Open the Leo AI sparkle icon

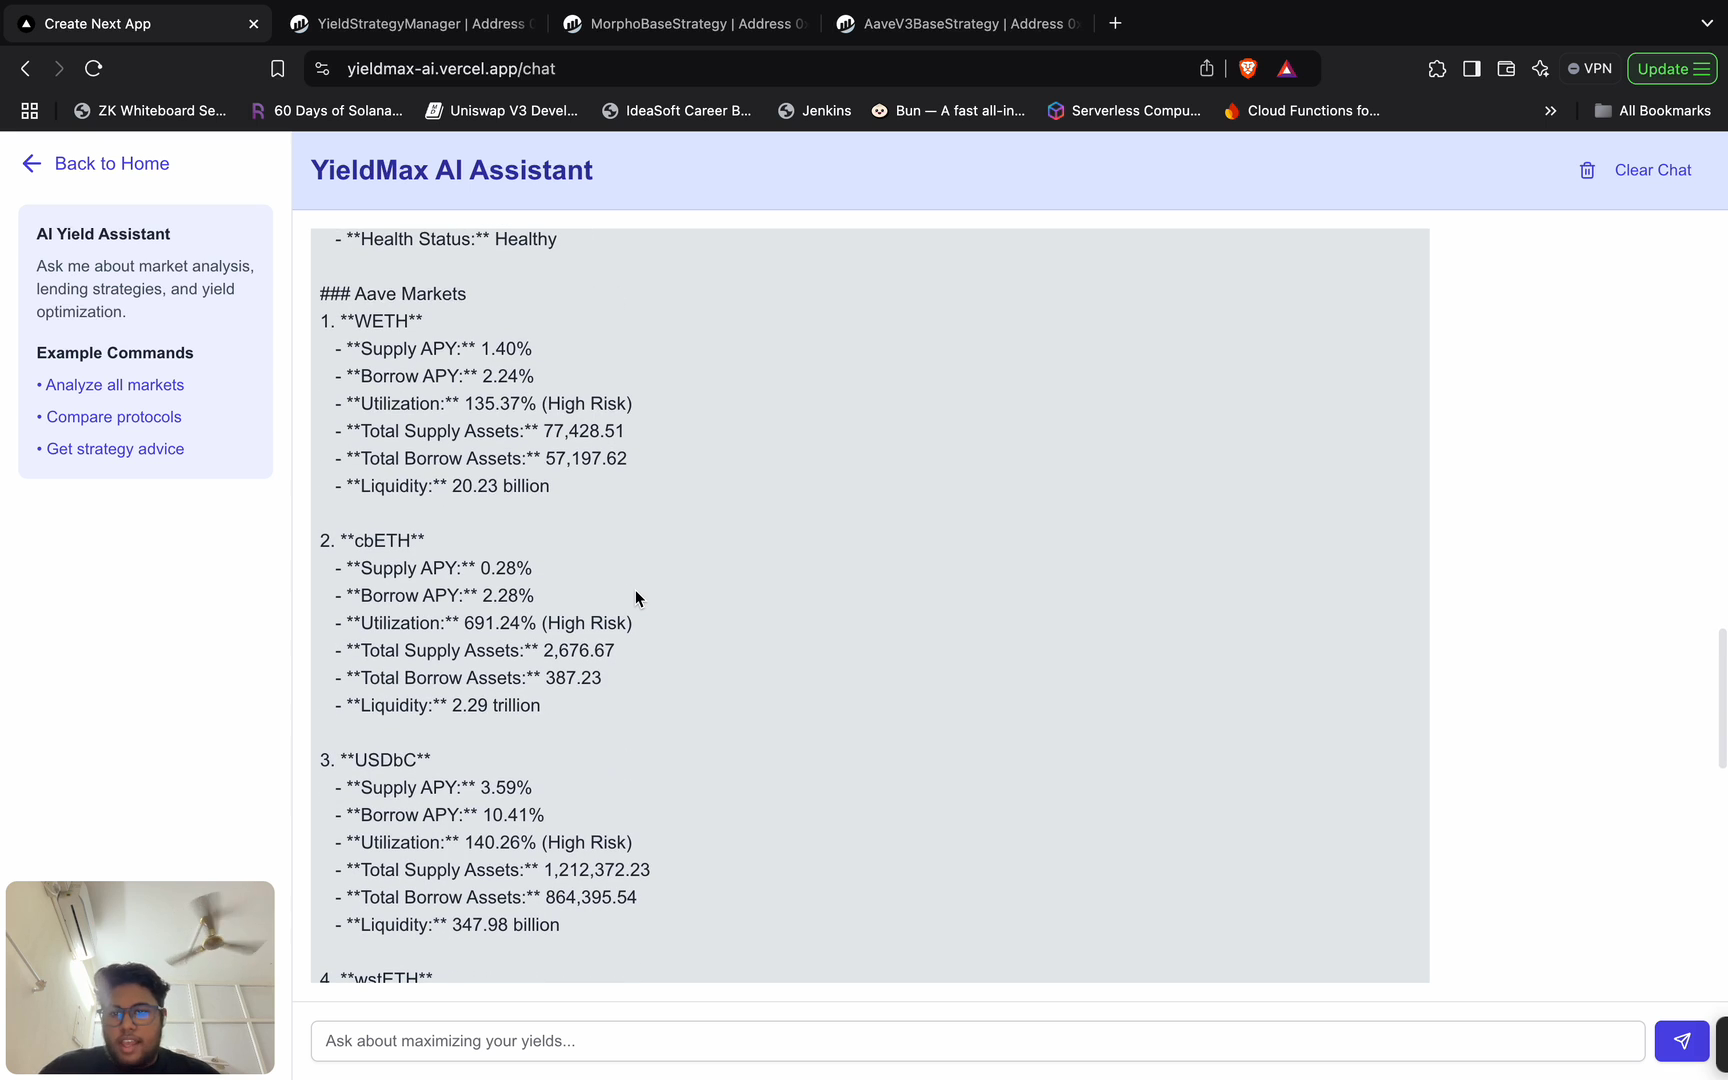coord(1540,69)
